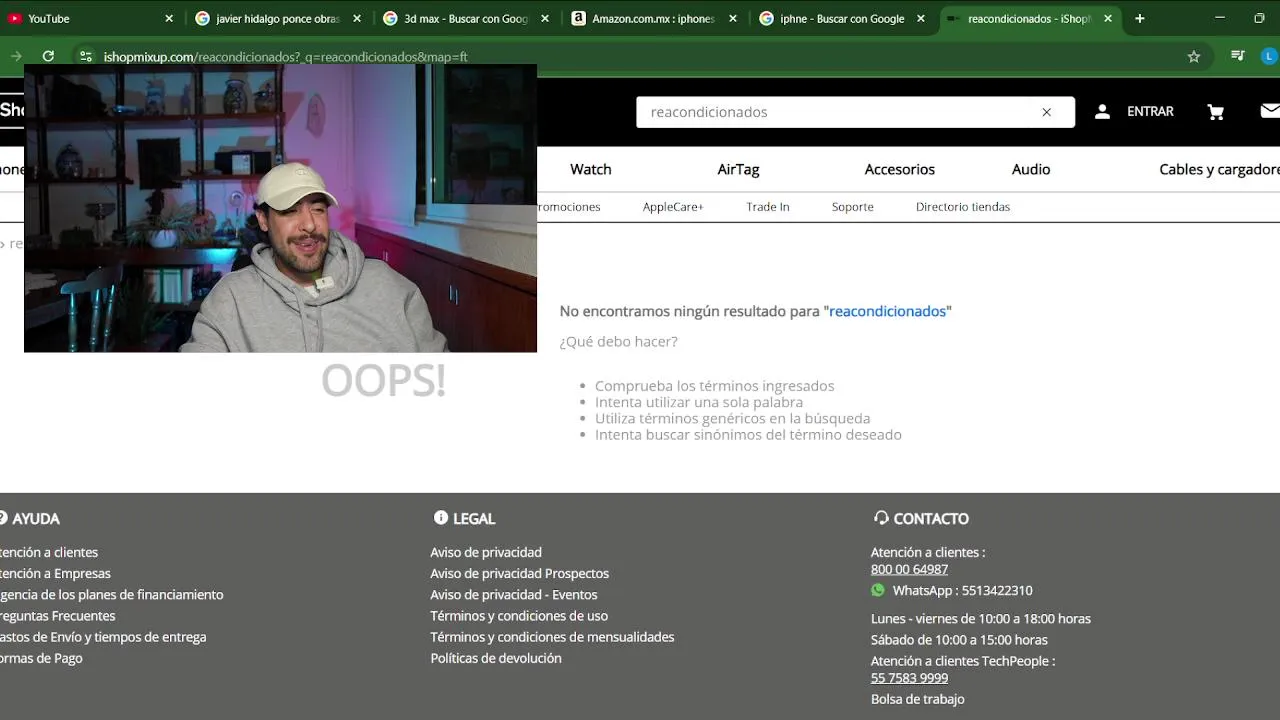Open Gastos de Envío y tiempos de entrega

click(x=103, y=637)
